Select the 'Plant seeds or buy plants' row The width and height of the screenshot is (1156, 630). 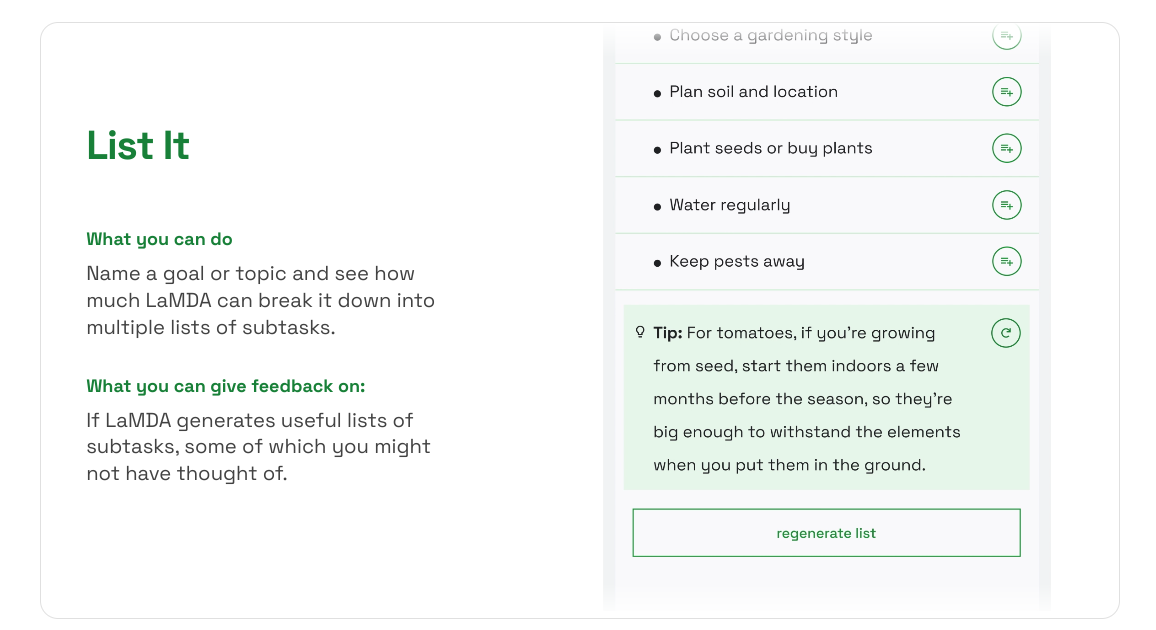[x=770, y=147]
